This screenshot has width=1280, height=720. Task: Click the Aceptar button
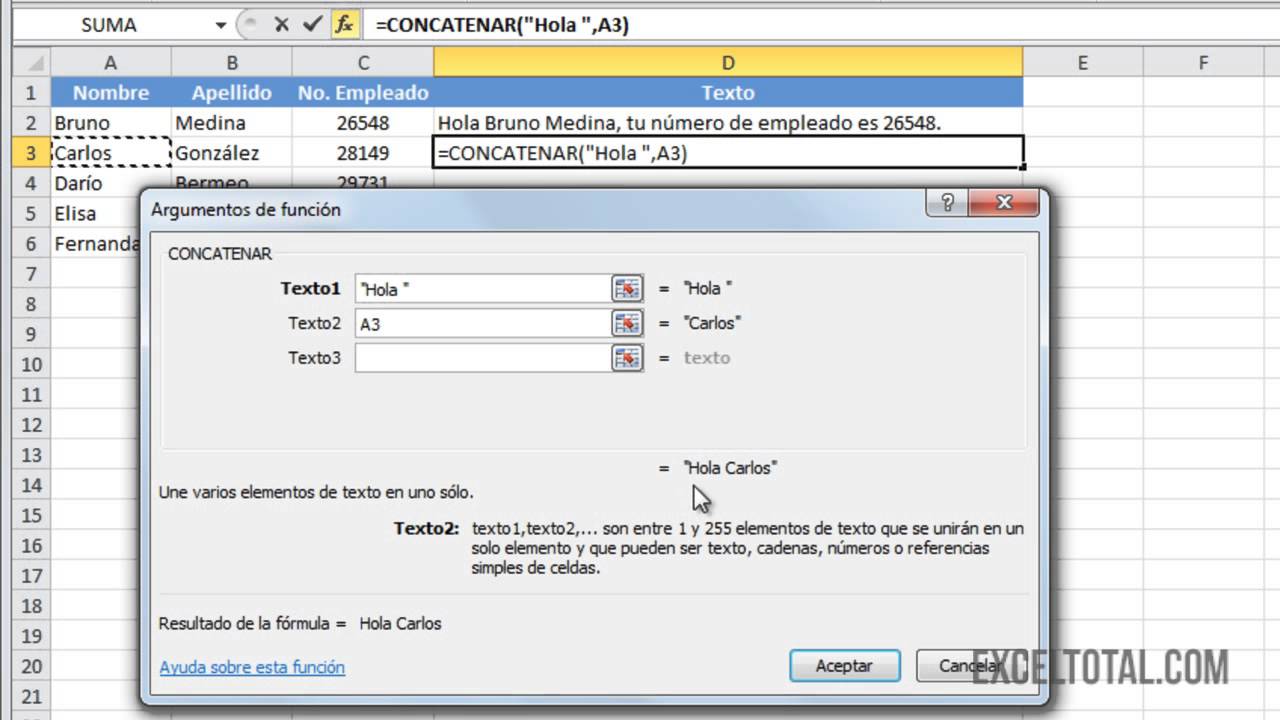coord(844,666)
